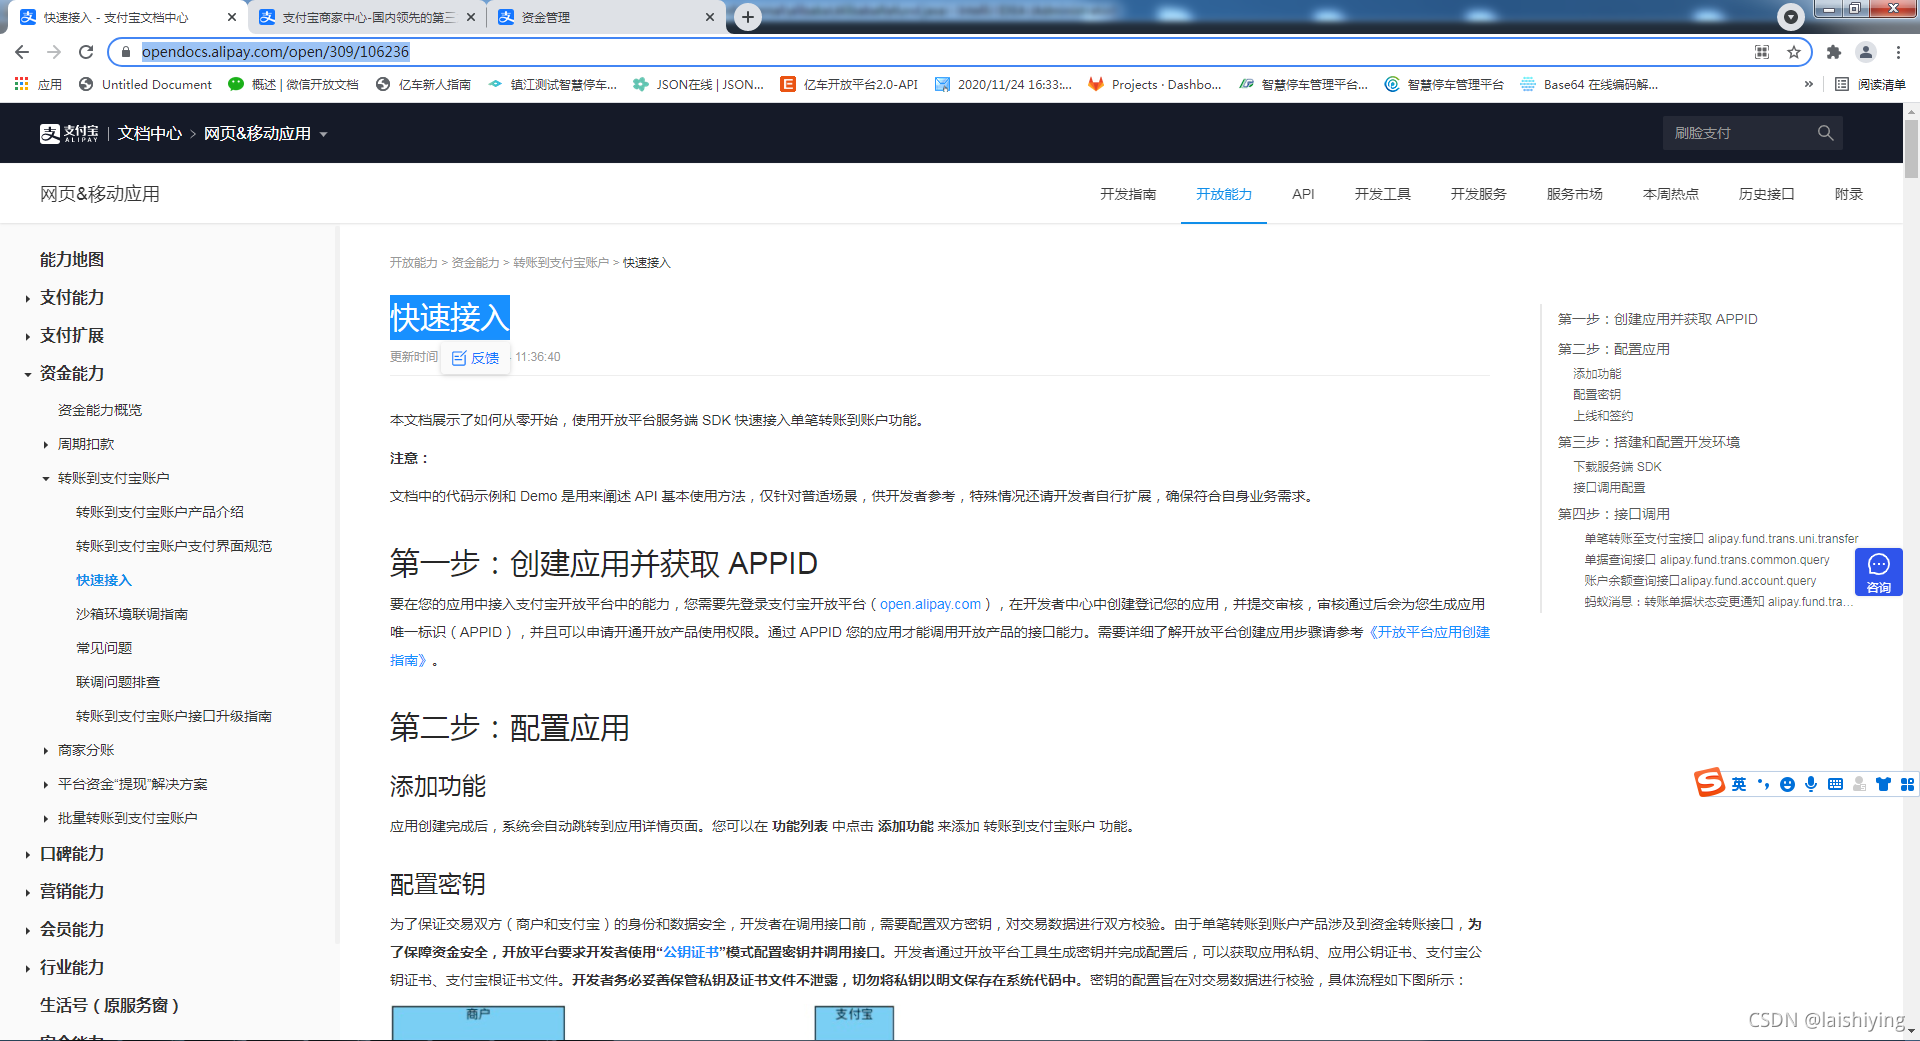Open the Untitled Document bookmark
1920x1041 pixels.
click(x=146, y=84)
